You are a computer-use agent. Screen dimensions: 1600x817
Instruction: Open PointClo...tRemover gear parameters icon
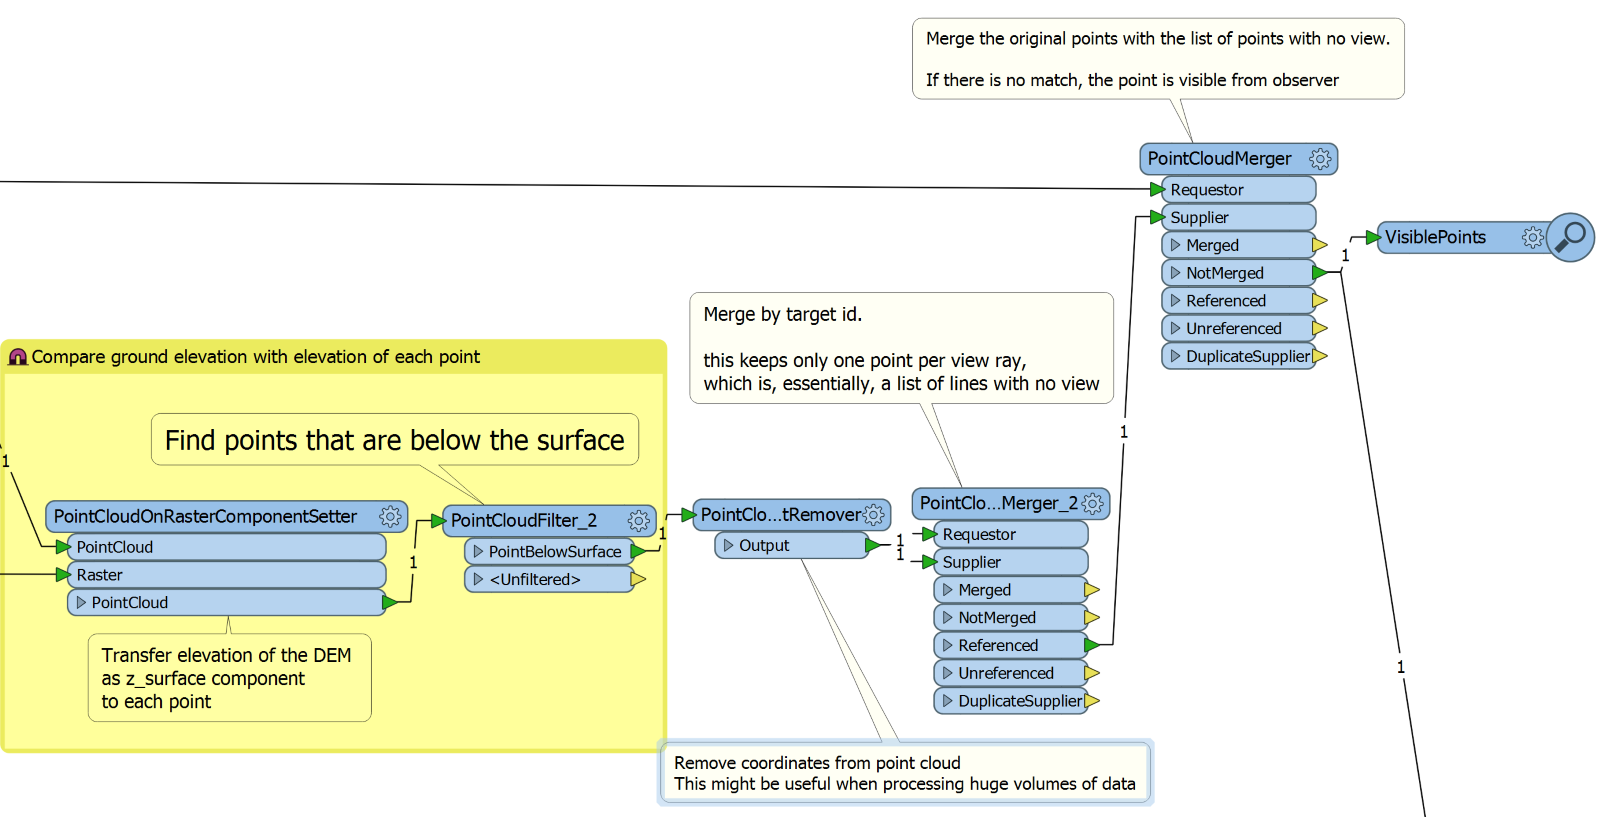coord(874,514)
